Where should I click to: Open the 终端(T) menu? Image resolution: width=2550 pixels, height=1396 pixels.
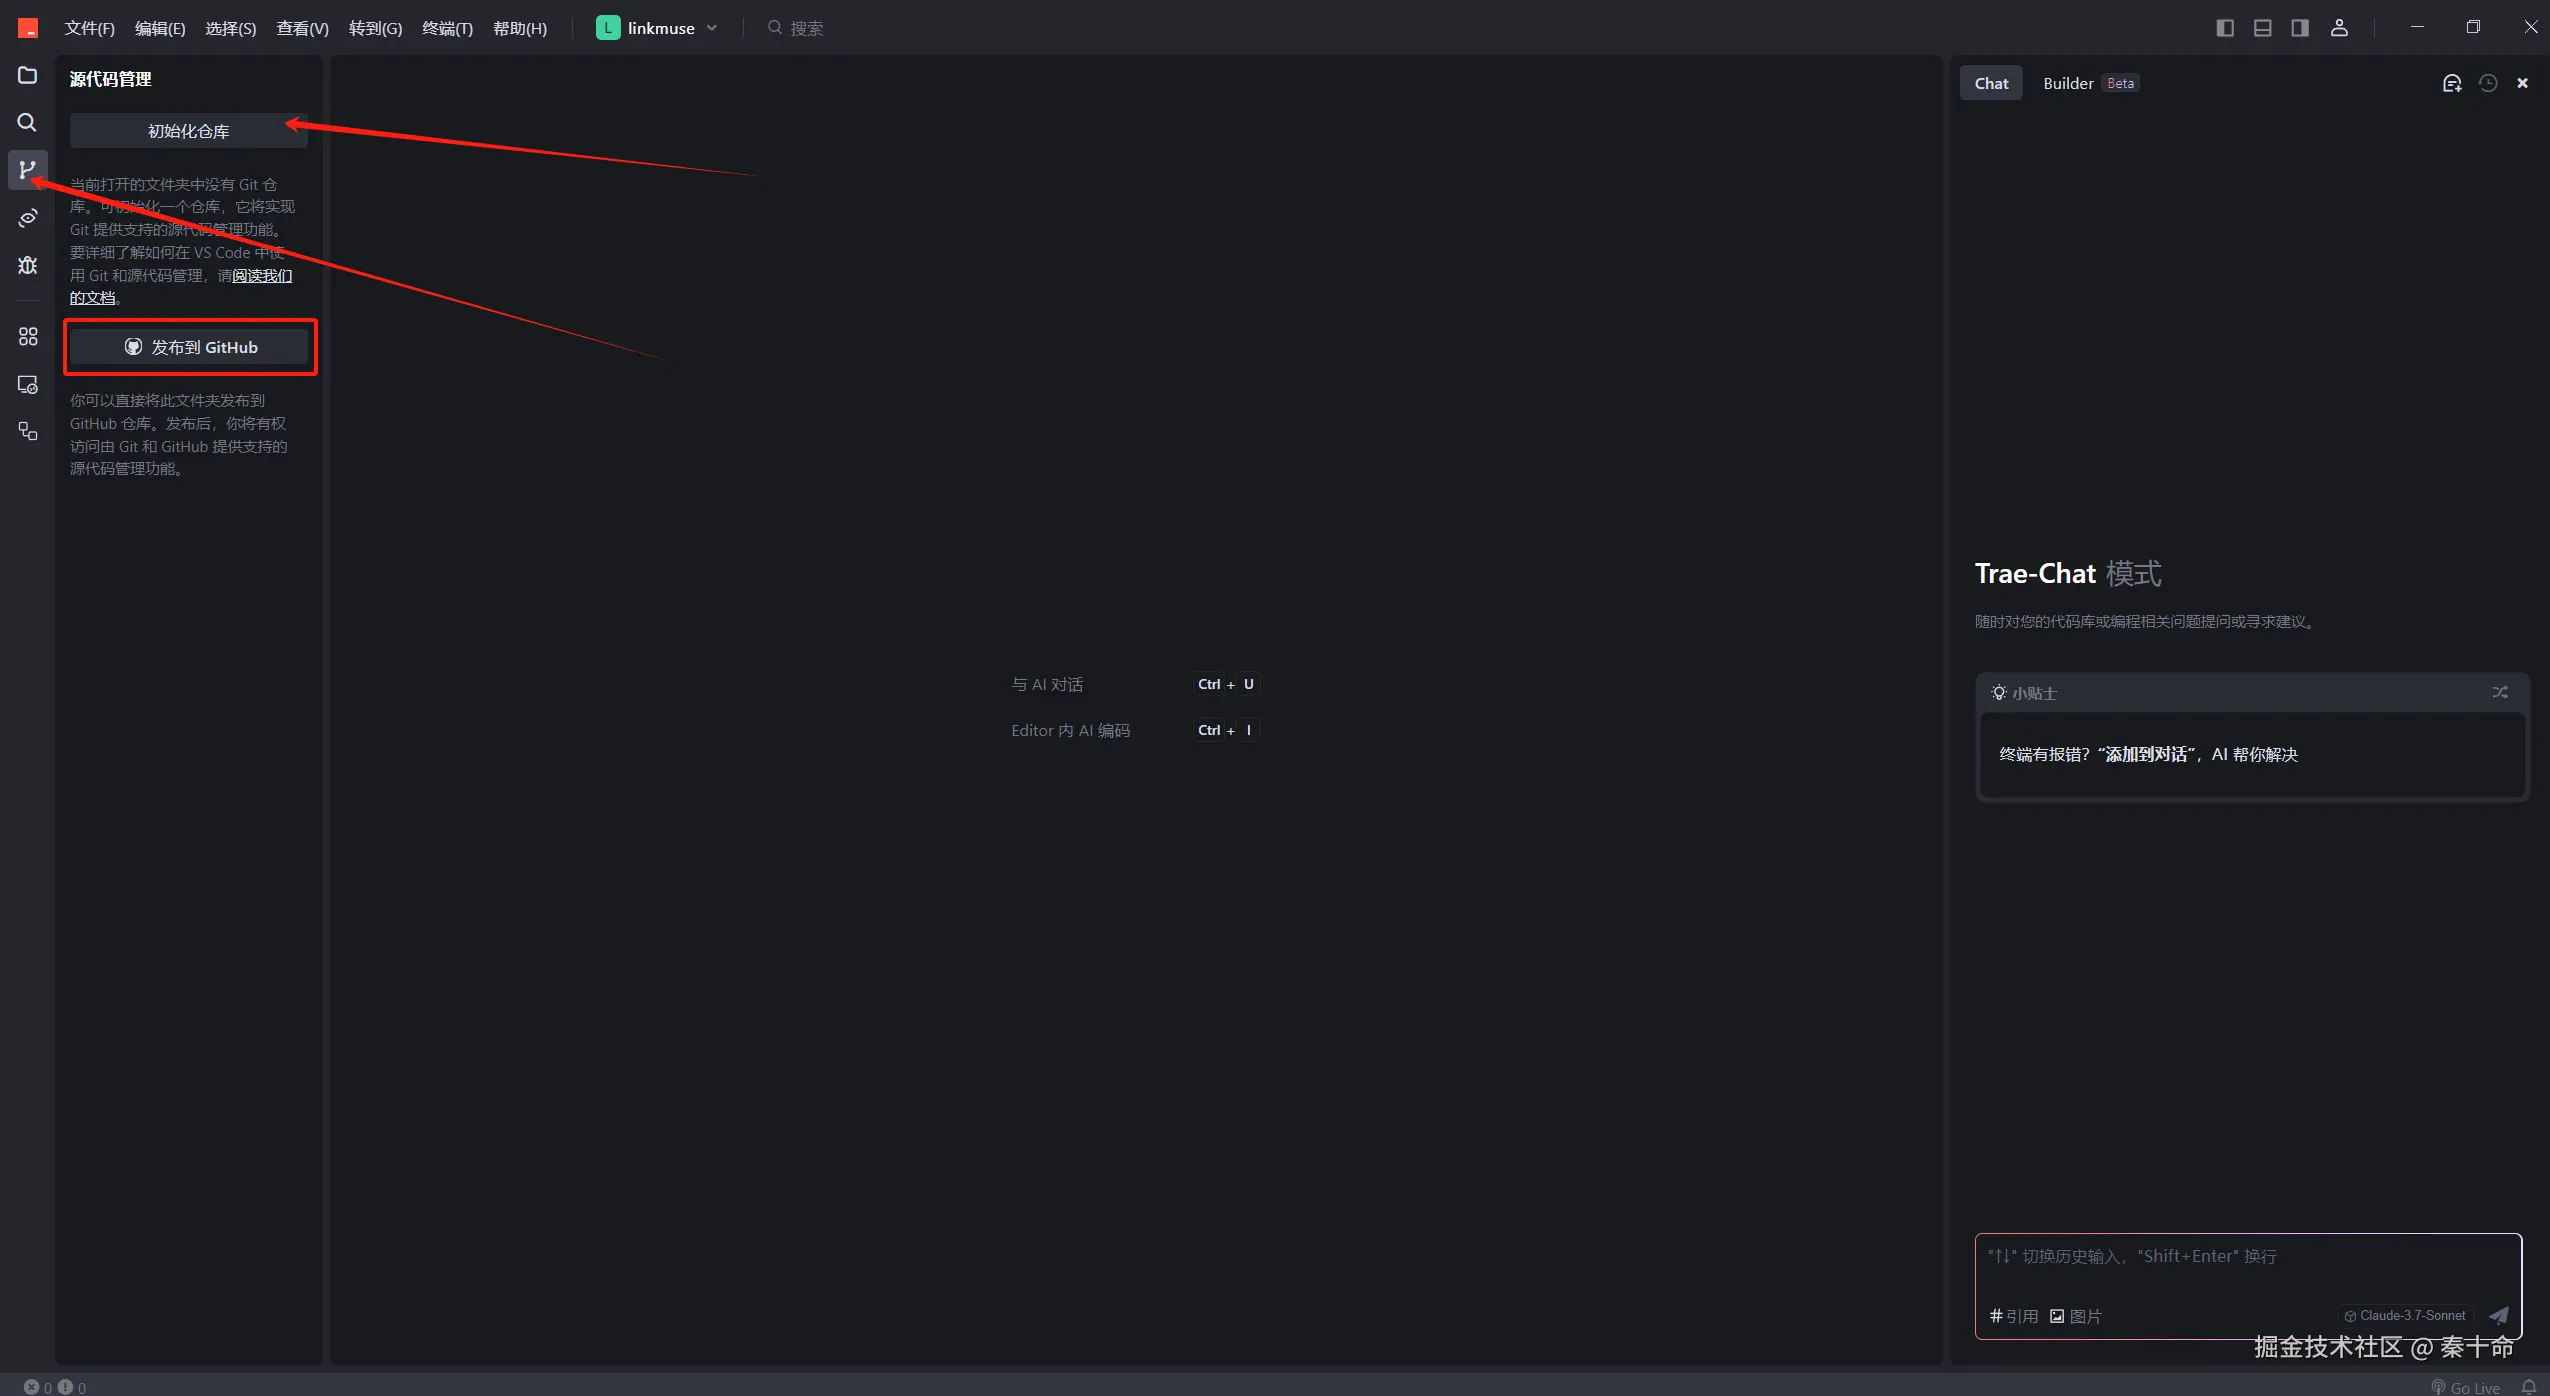pyautogui.click(x=446, y=28)
